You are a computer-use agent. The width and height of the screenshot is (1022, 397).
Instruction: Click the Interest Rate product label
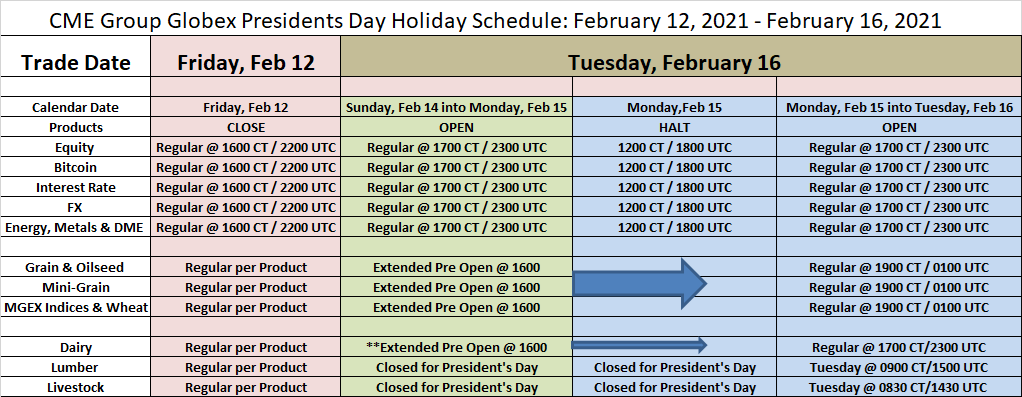(x=76, y=188)
